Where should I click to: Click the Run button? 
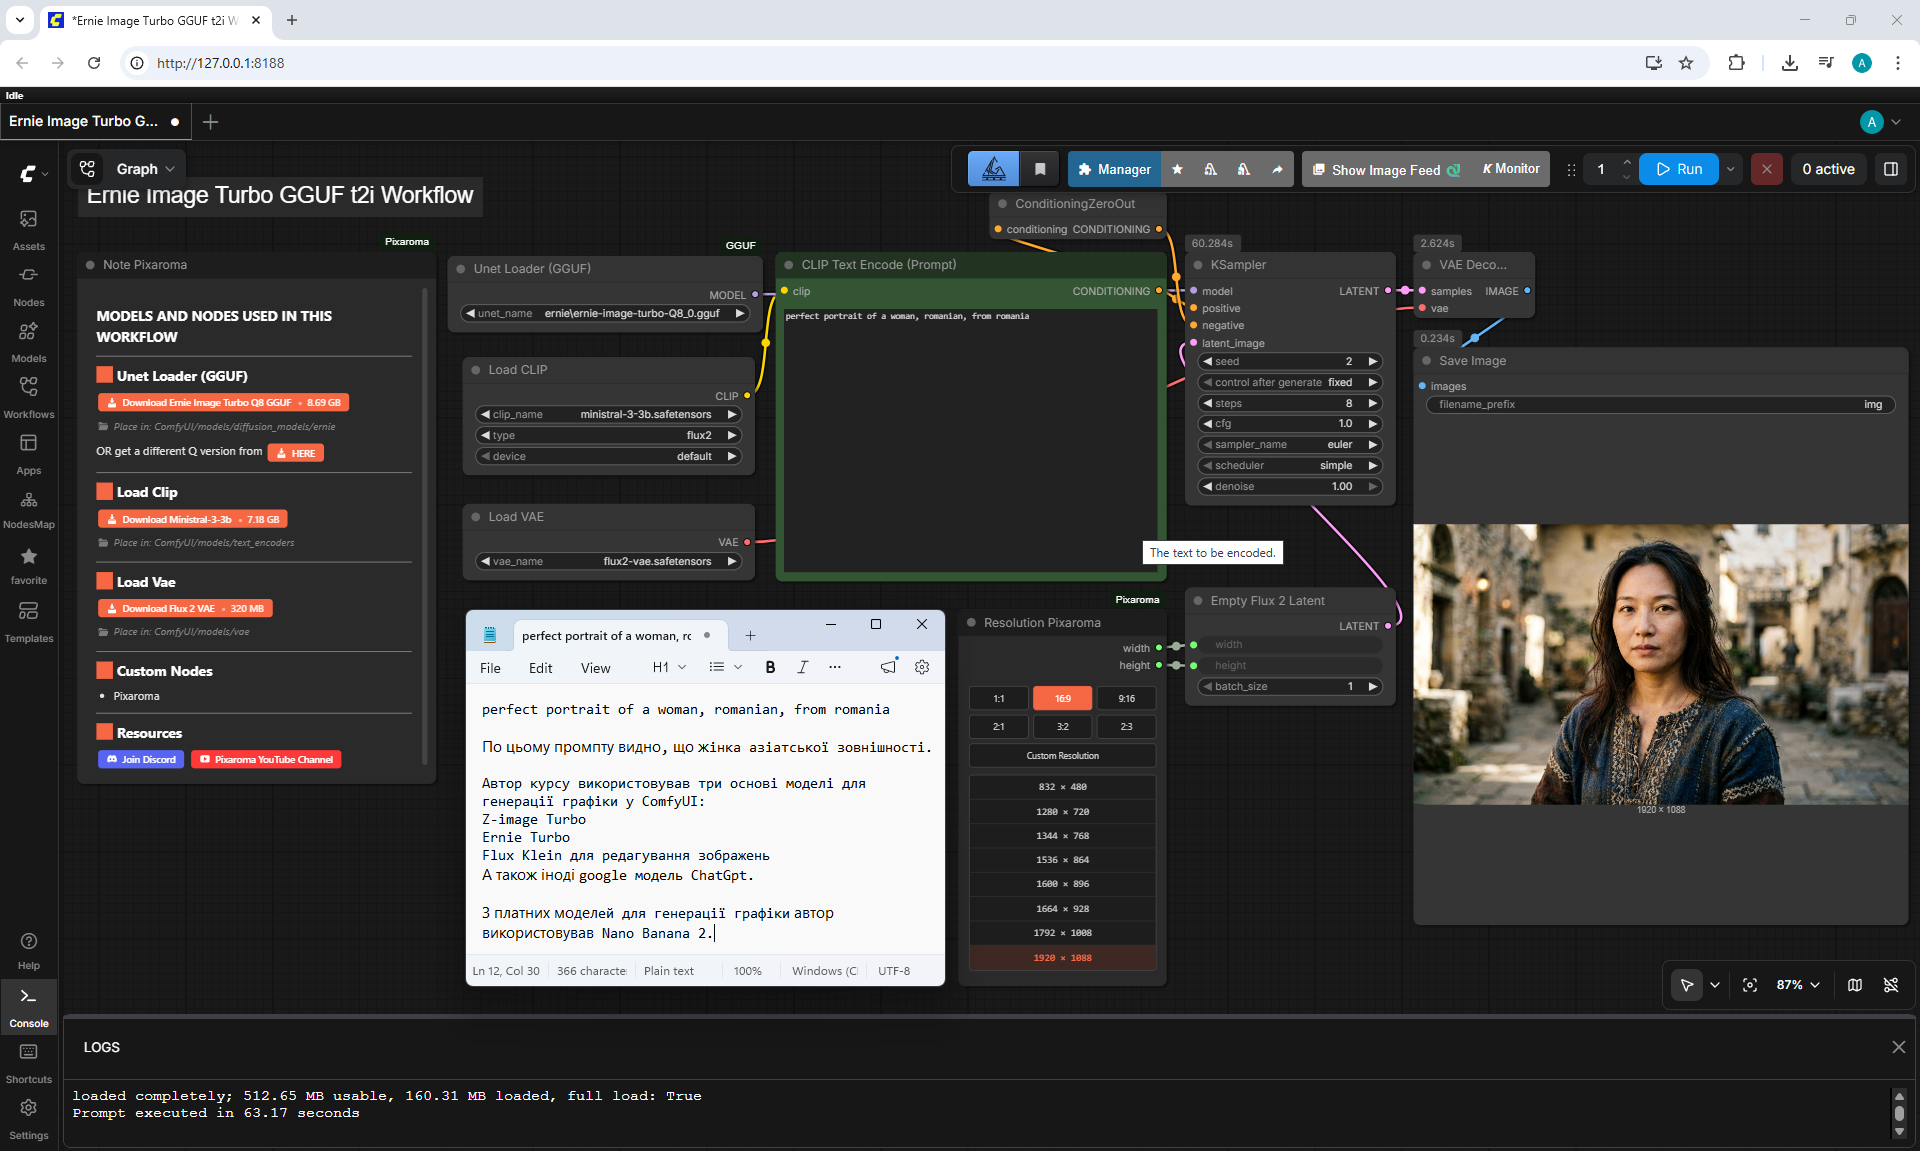[1679, 169]
